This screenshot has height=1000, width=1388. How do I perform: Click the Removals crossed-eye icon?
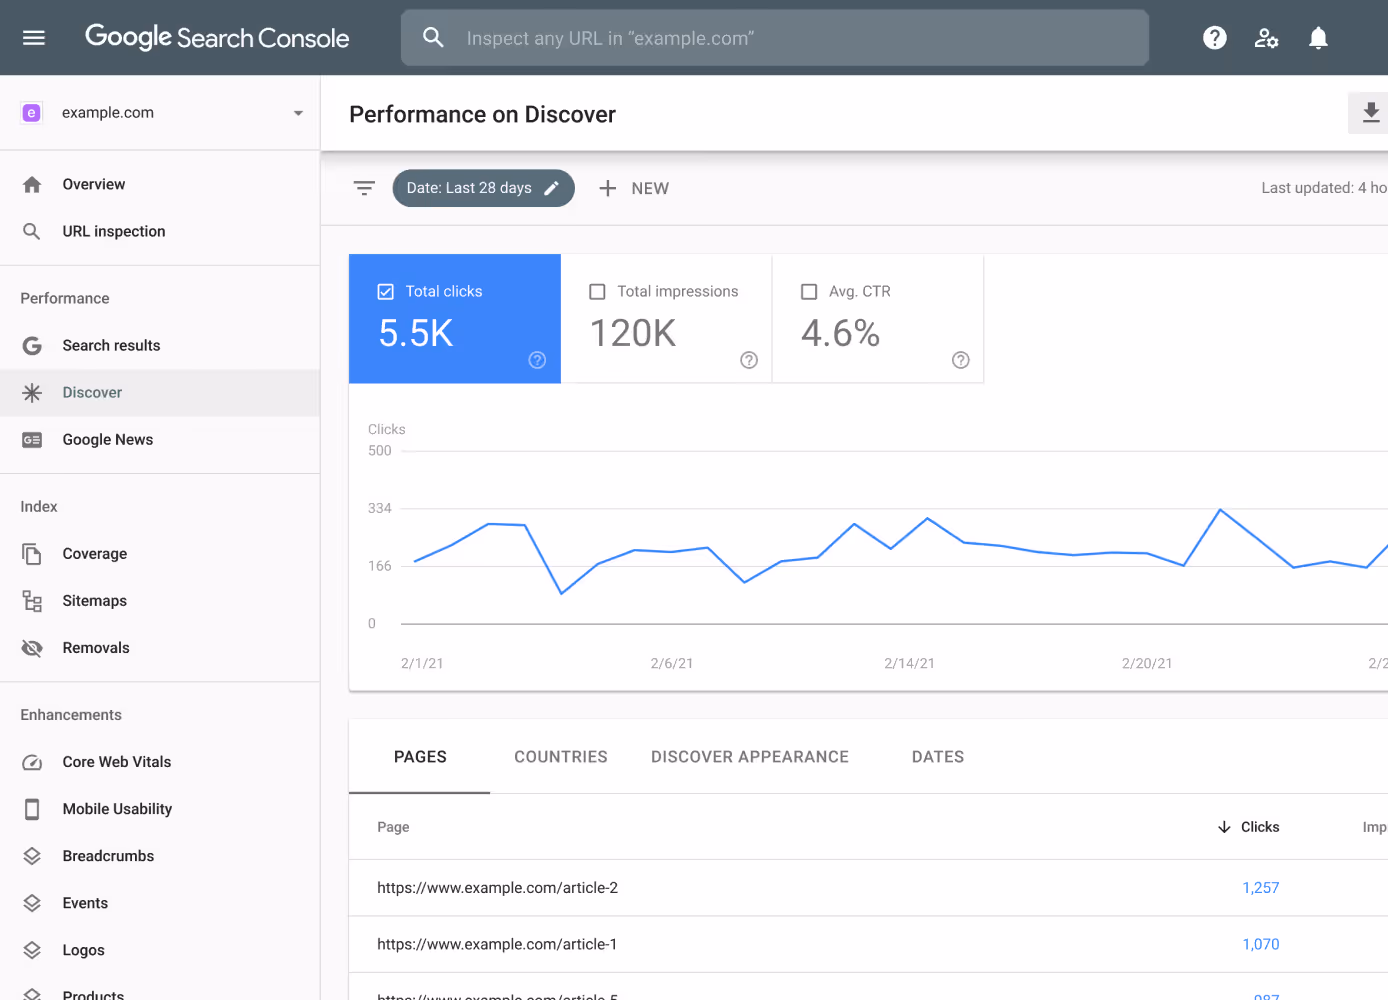(32, 648)
